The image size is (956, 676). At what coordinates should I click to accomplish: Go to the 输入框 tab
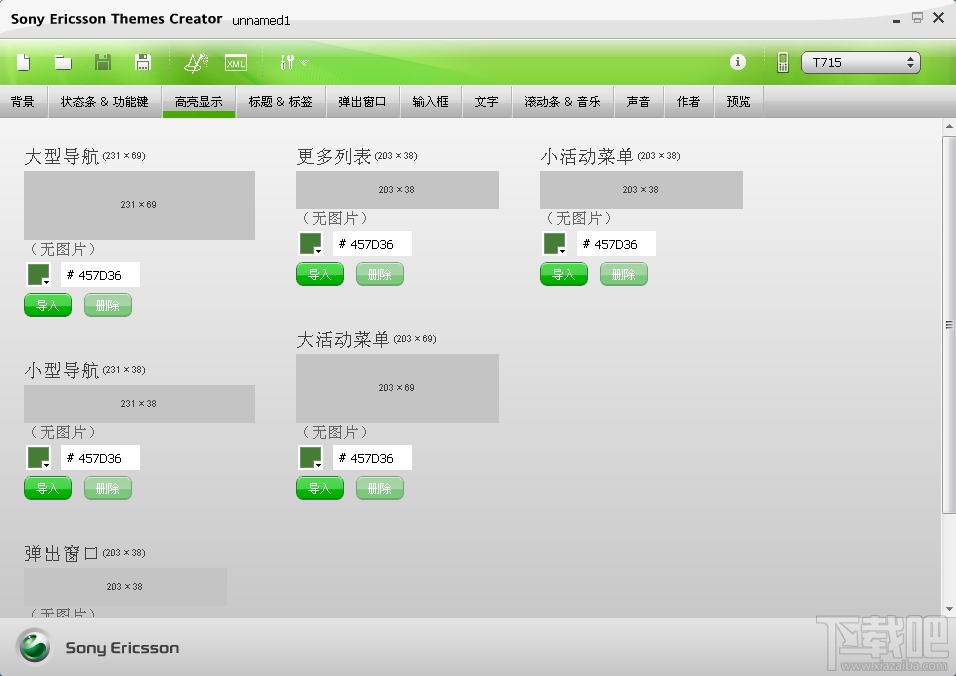pos(431,102)
